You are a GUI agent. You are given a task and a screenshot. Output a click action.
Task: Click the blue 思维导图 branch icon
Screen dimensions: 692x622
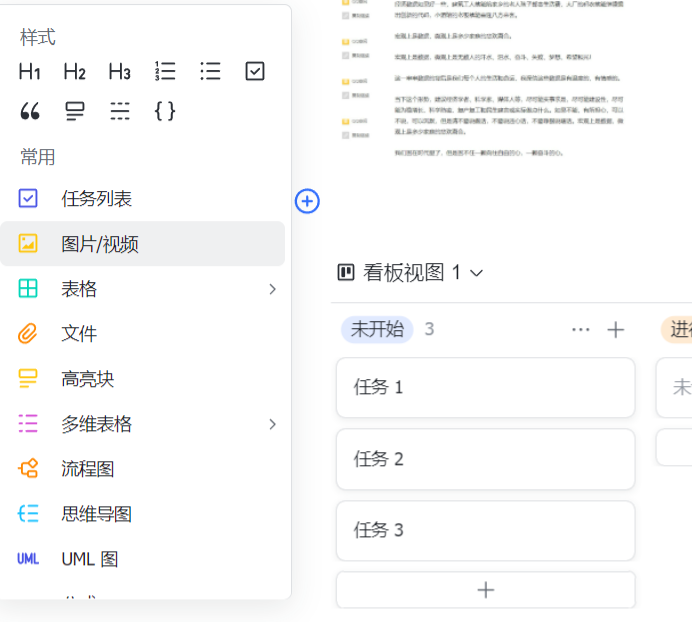(28, 513)
